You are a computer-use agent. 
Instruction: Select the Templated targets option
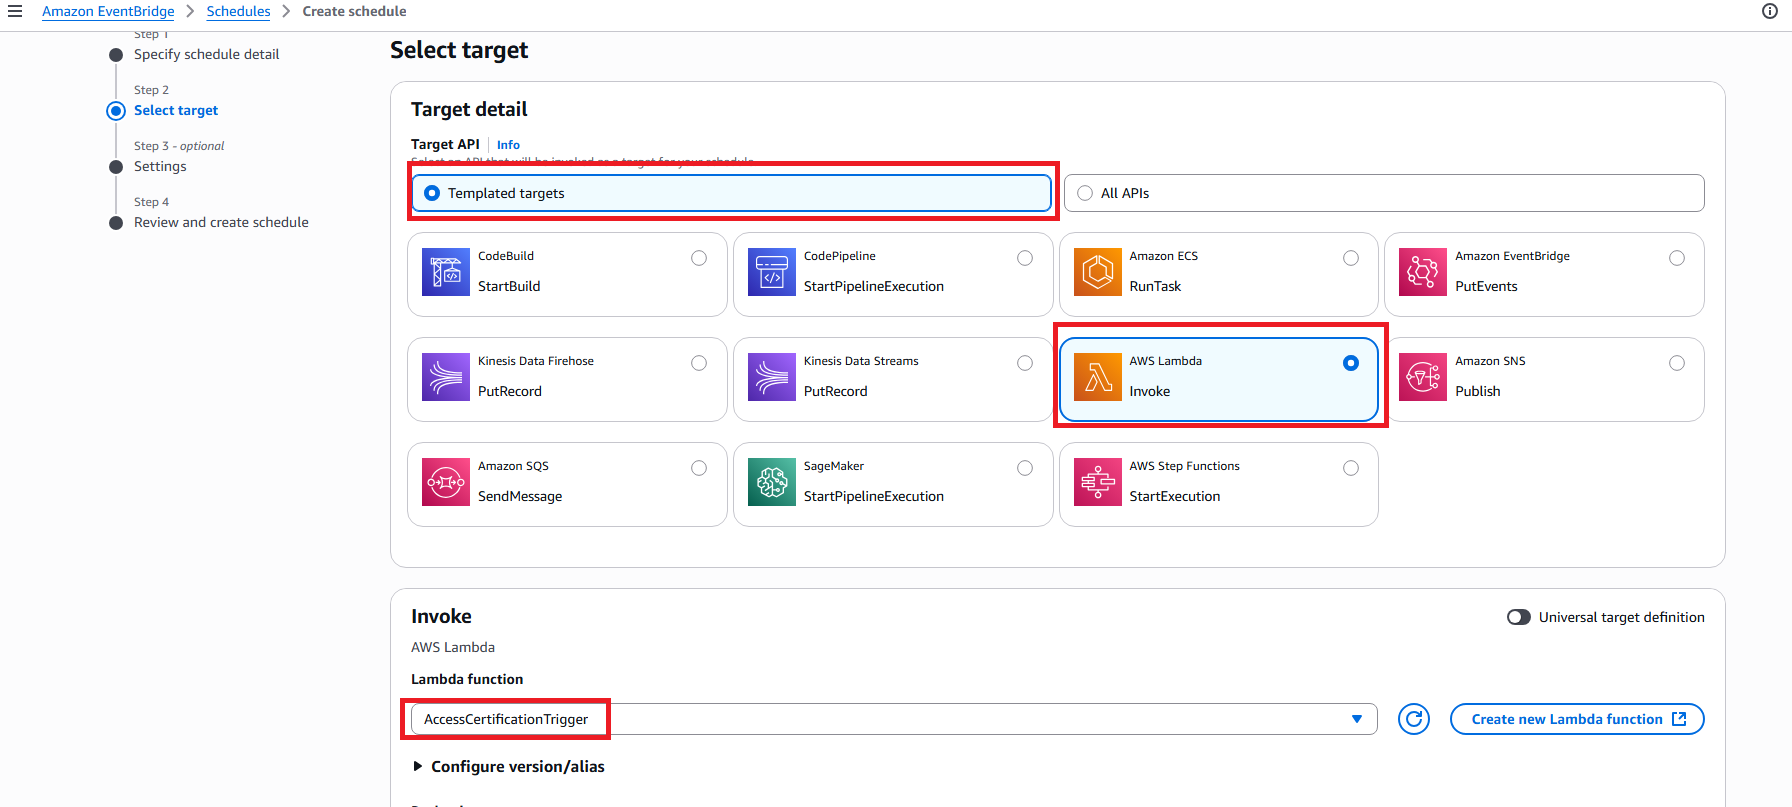point(731,193)
